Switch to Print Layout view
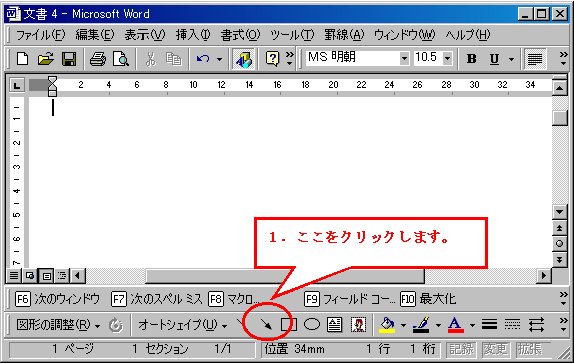This screenshot has width=574, height=364. 46,275
